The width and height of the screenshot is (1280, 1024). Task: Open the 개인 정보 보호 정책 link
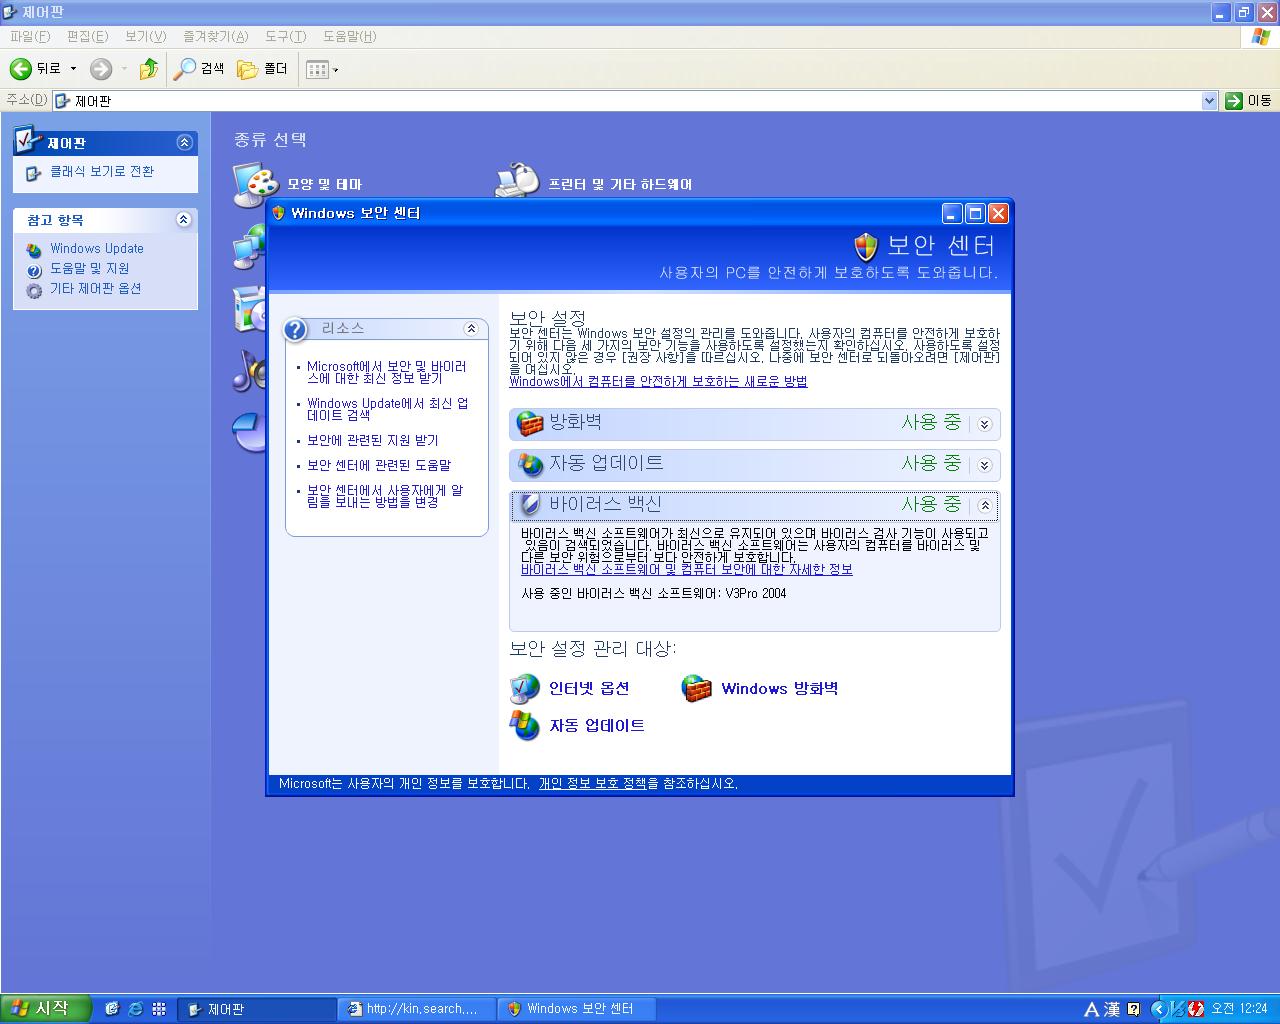click(592, 783)
